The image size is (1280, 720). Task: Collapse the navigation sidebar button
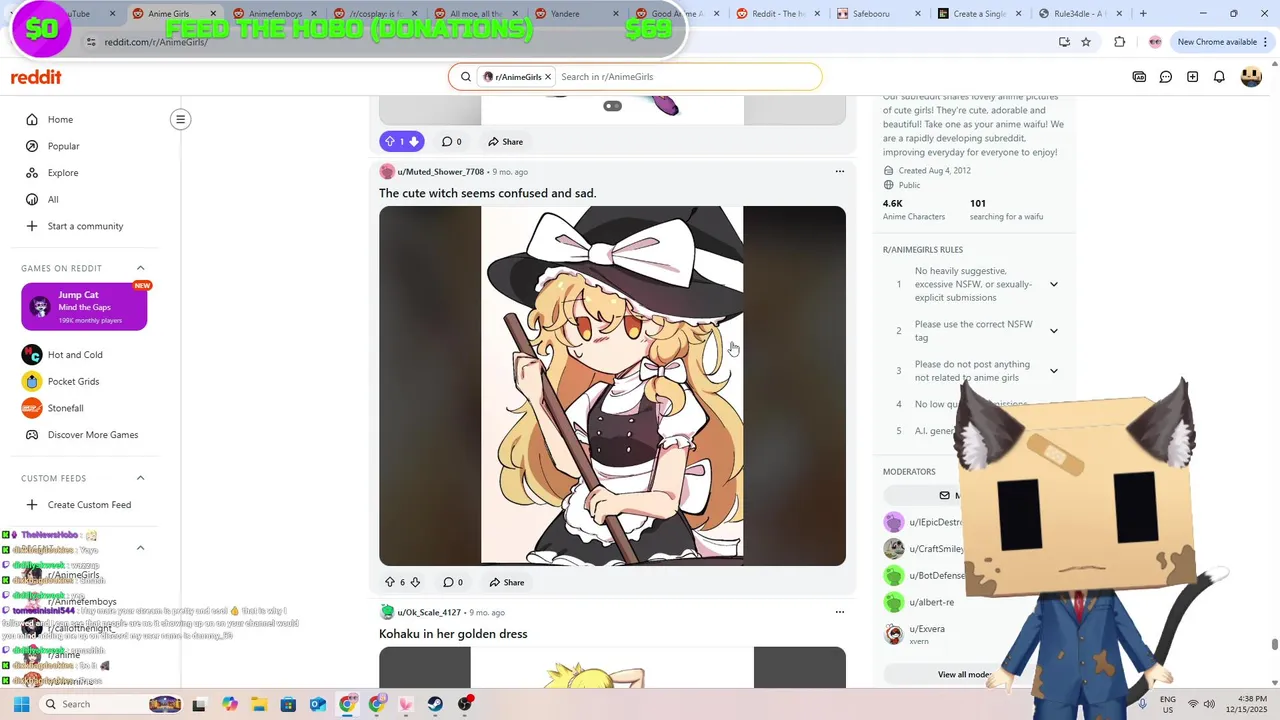pyautogui.click(x=180, y=119)
